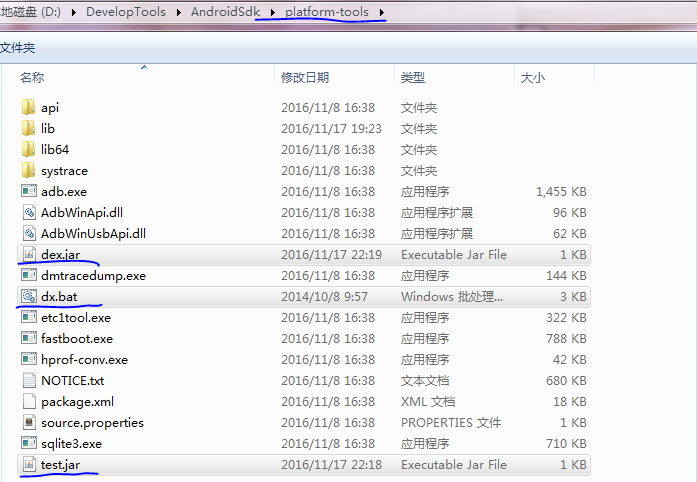Sort files by the 类型 column header
Viewport: 697px width, 482px height.
pyautogui.click(x=413, y=77)
